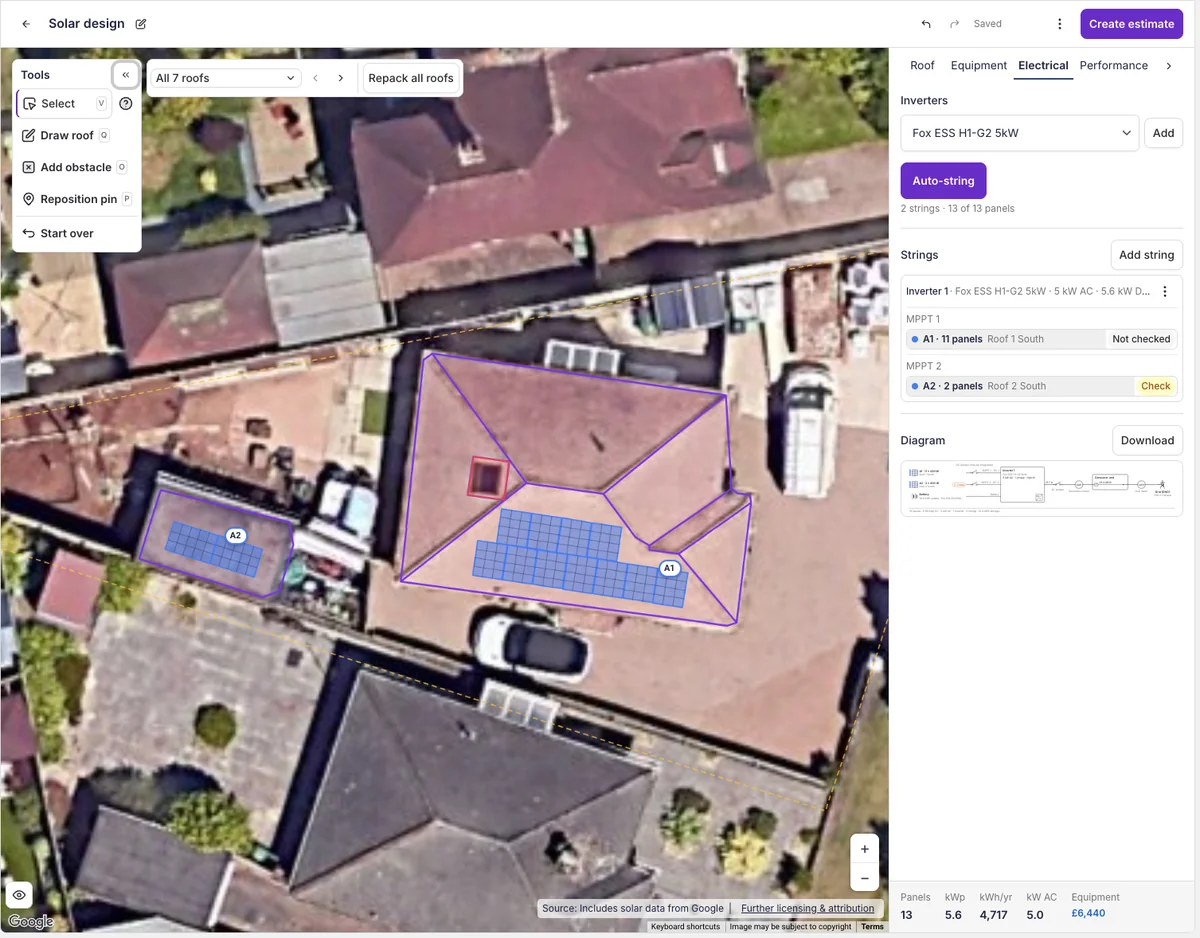Open help for the Select tool
Screen dimensions: 1200x938
pyautogui.click(x=126, y=104)
